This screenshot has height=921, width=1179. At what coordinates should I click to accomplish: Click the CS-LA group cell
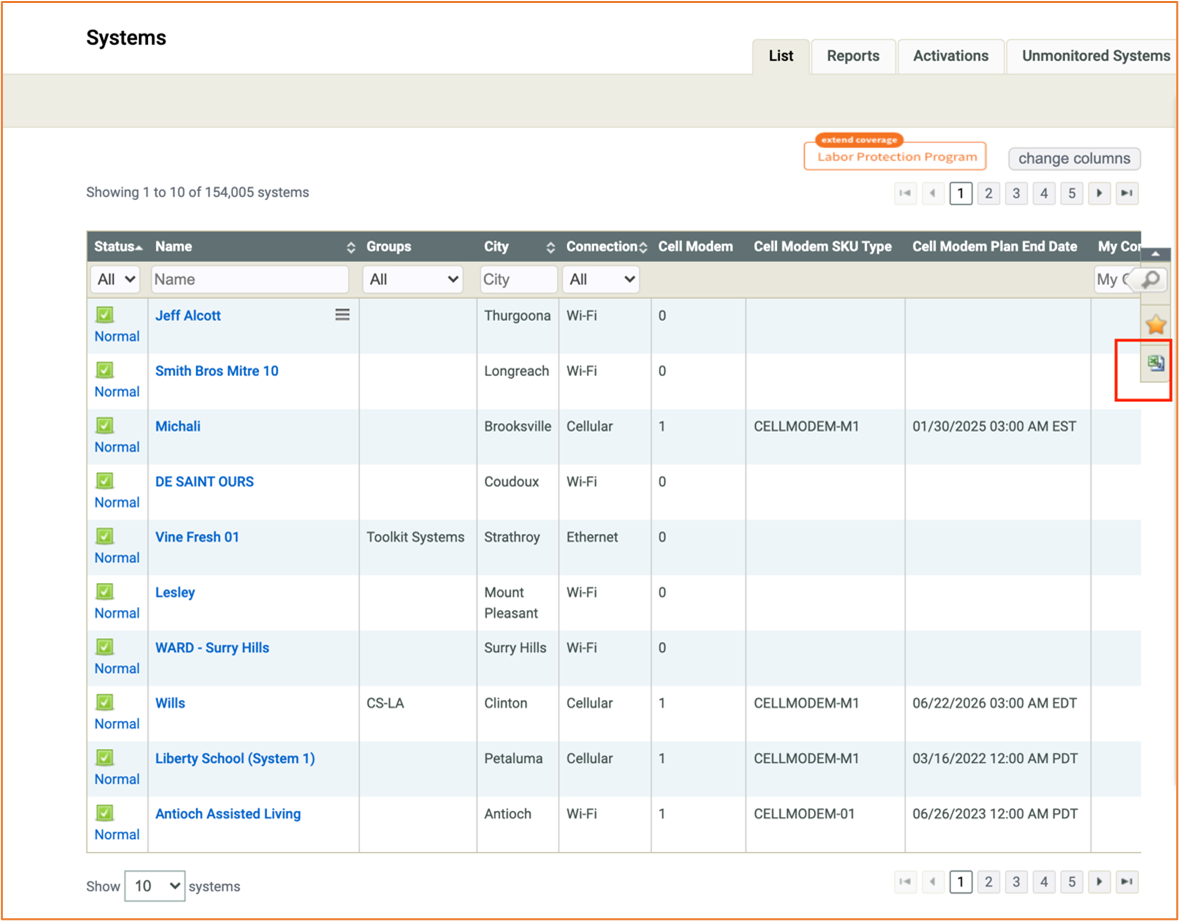pyautogui.click(x=385, y=703)
